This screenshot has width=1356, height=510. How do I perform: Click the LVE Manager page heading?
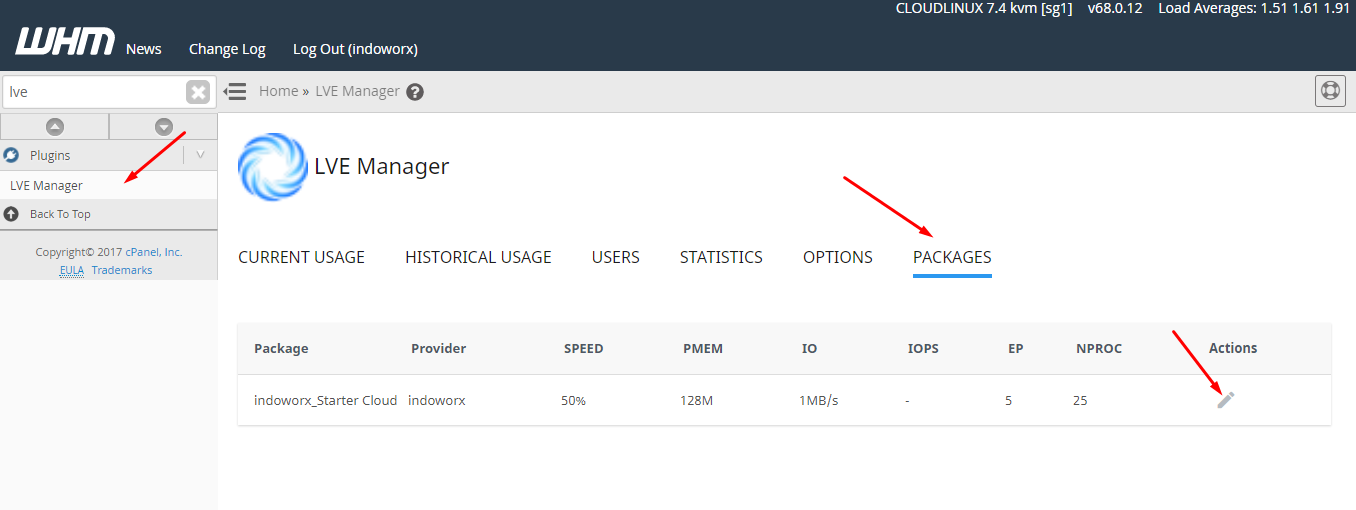[x=382, y=166]
